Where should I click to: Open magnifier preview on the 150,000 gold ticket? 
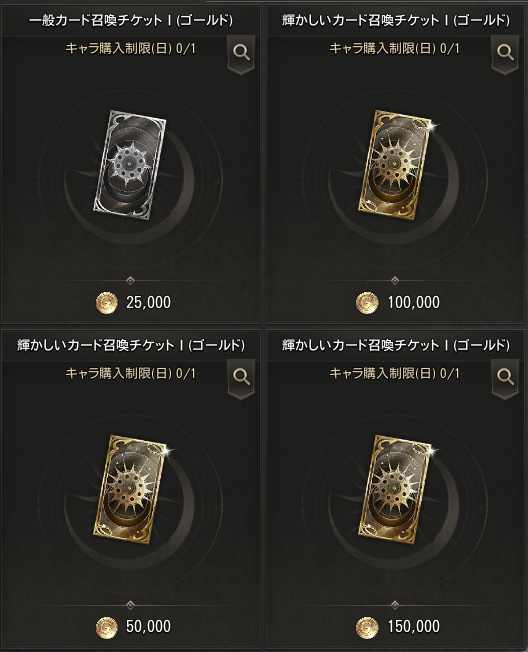pyautogui.click(x=505, y=378)
